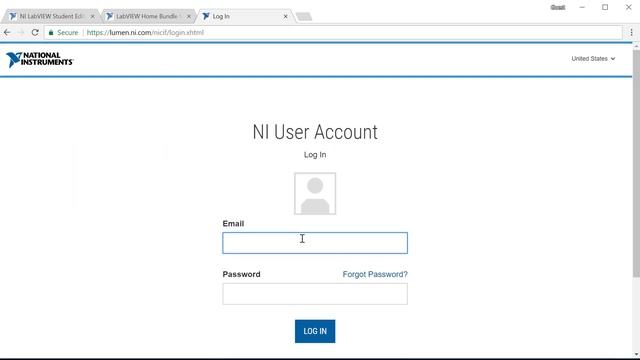Switch to NI LabVIEW Student Edition tab
Viewport: 640px width, 360px height.
coord(51,16)
